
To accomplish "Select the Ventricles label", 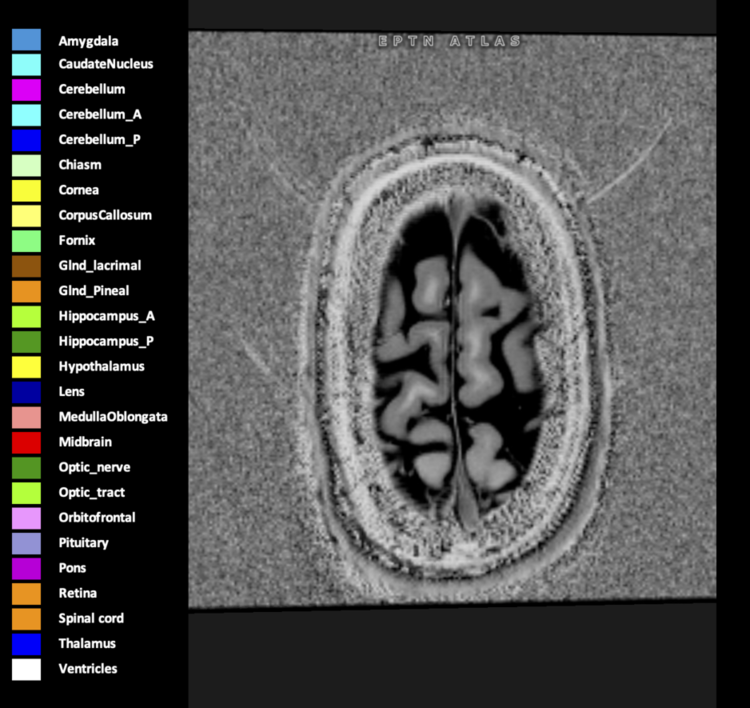I will tap(88, 668).
